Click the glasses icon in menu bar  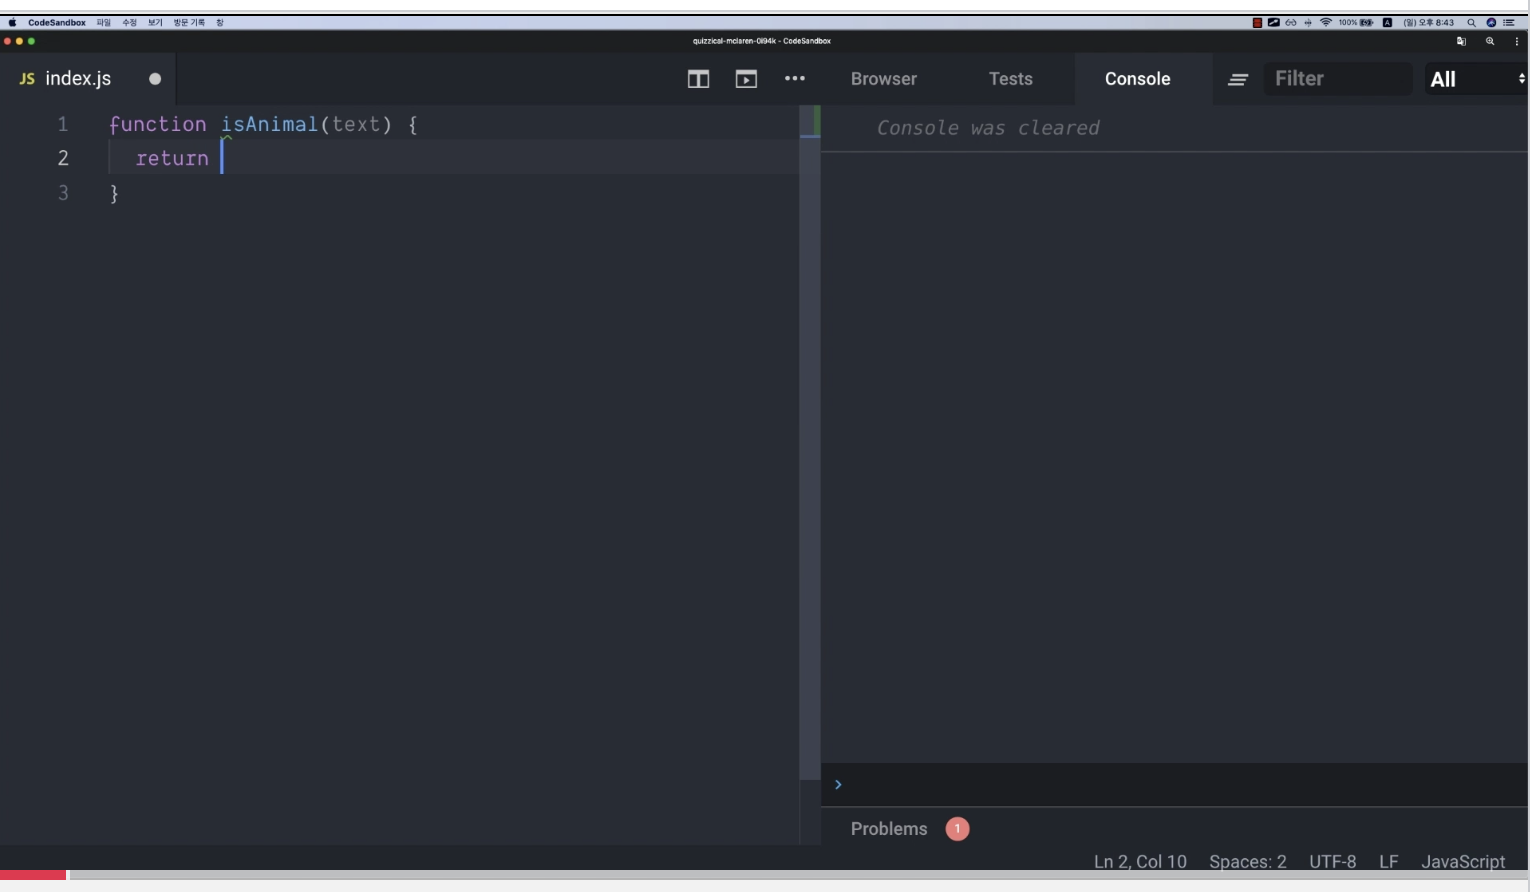1291,22
